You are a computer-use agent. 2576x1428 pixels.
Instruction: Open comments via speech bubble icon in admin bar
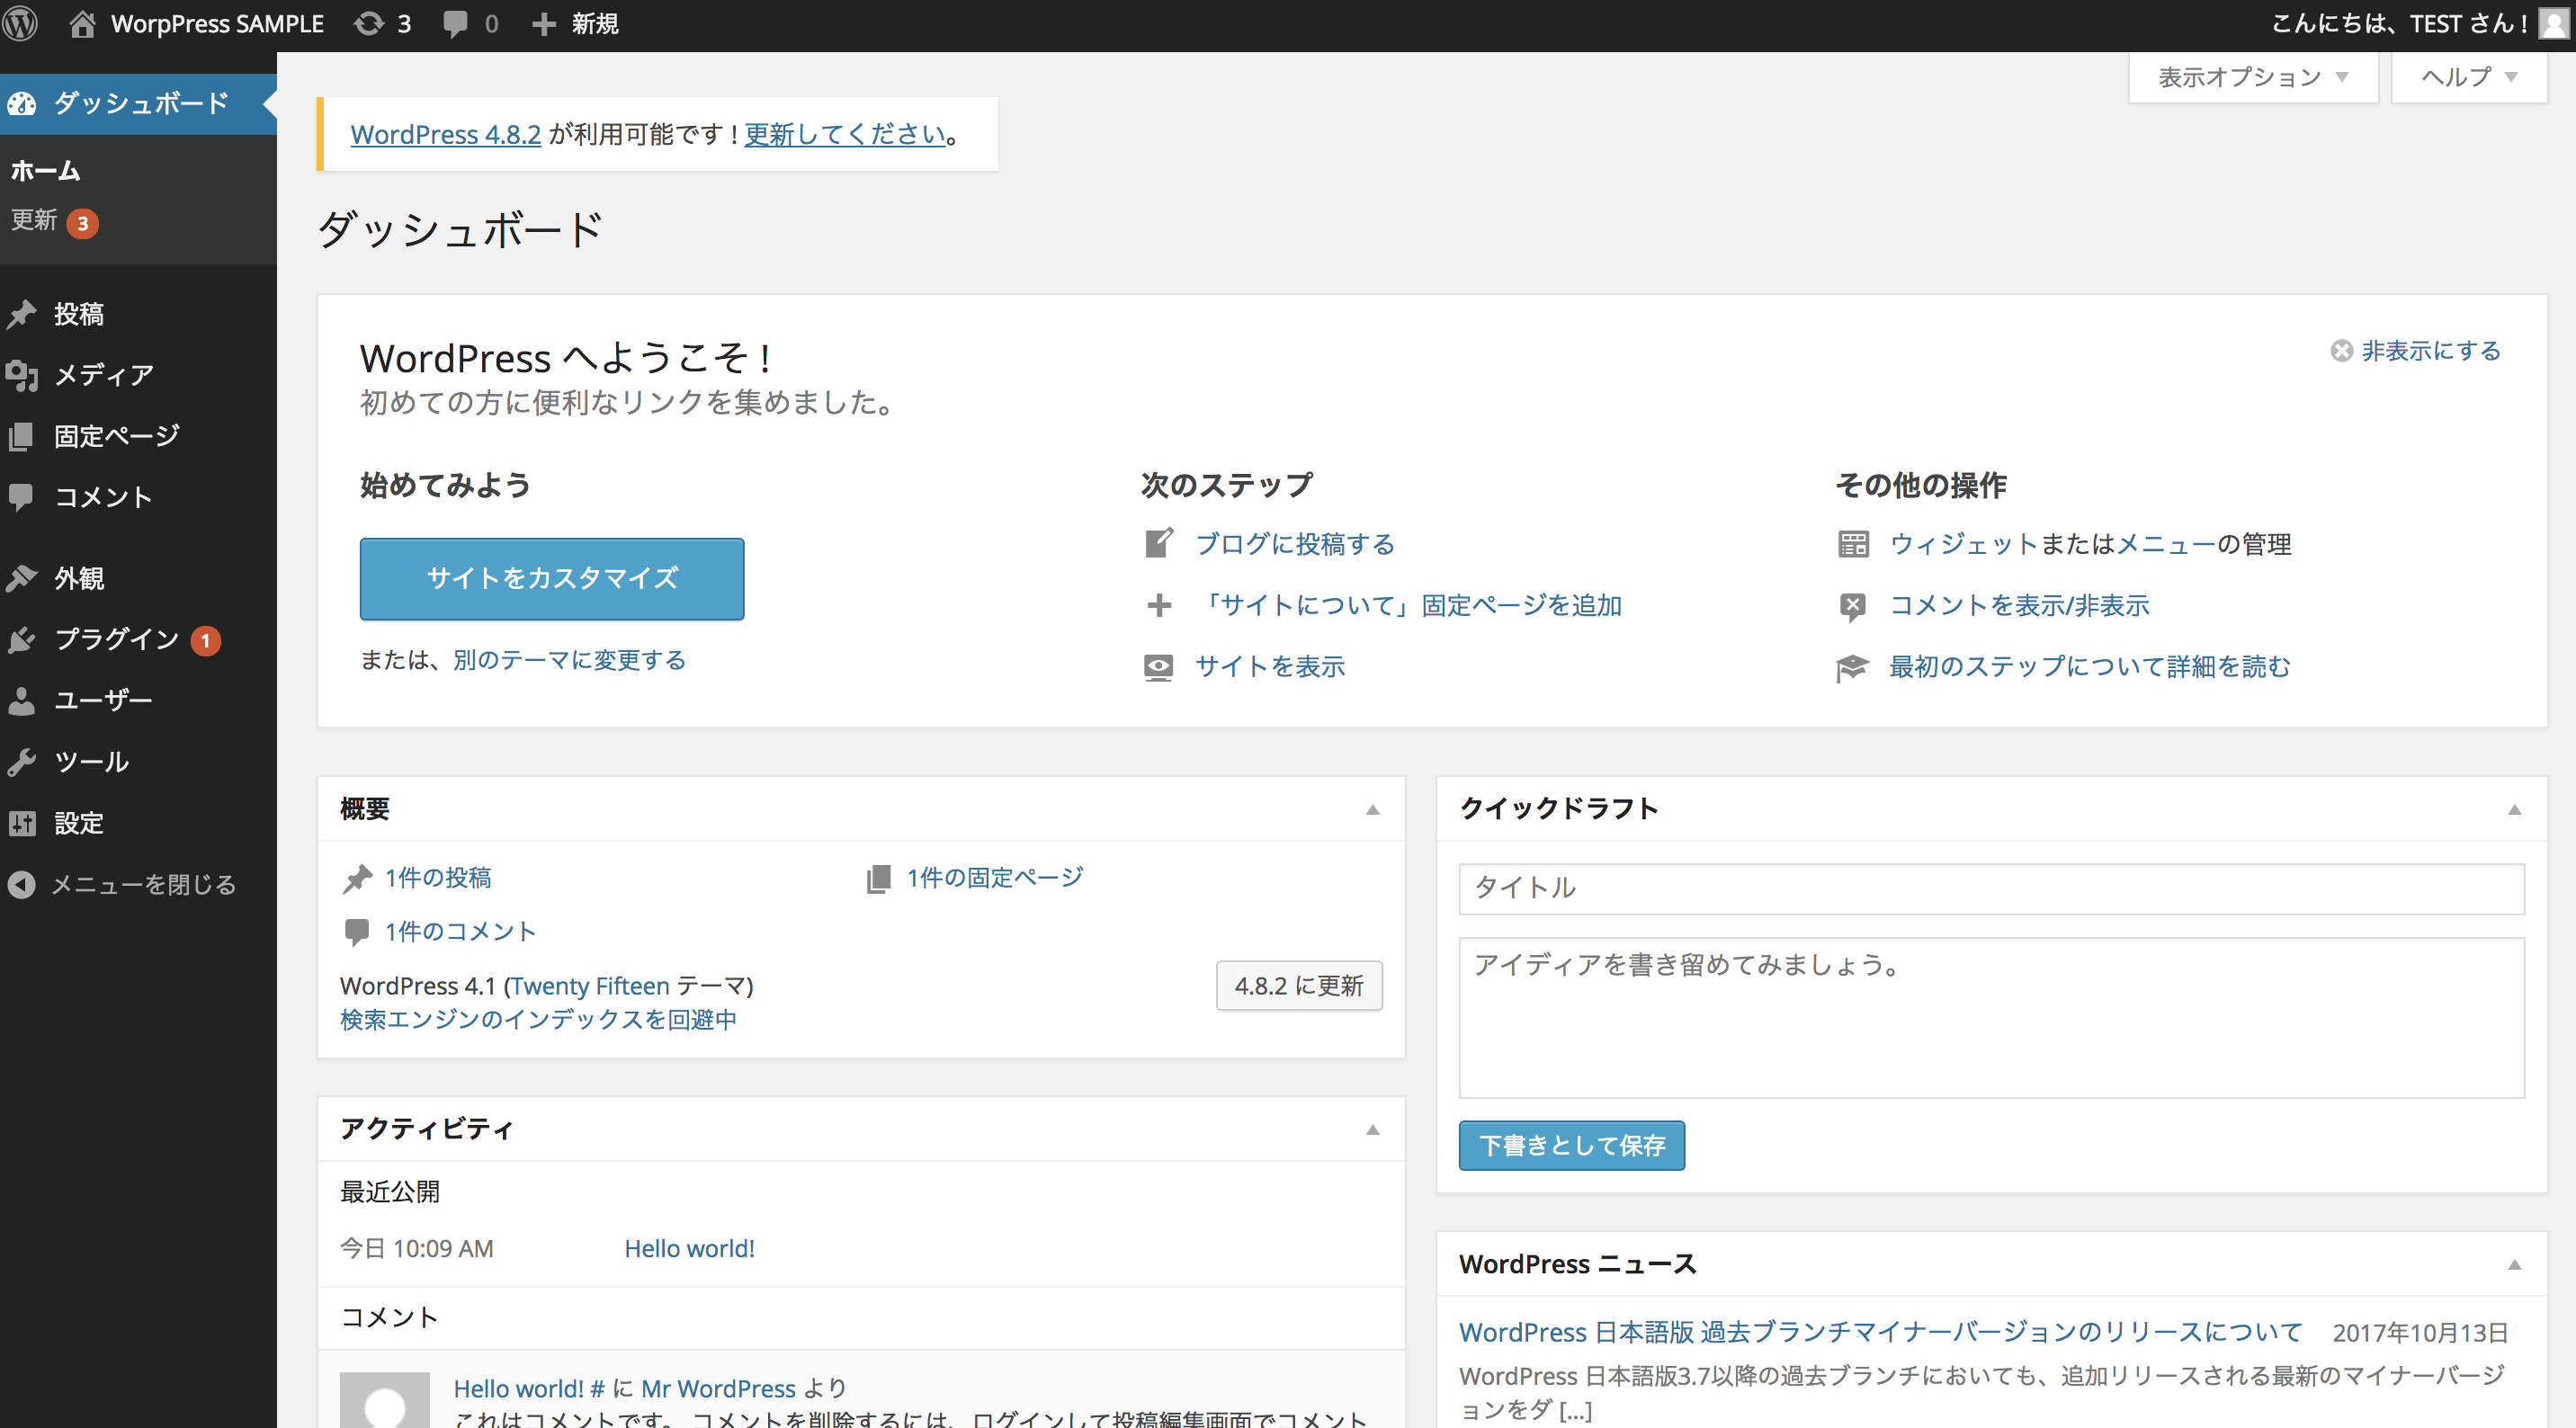(455, 23)
